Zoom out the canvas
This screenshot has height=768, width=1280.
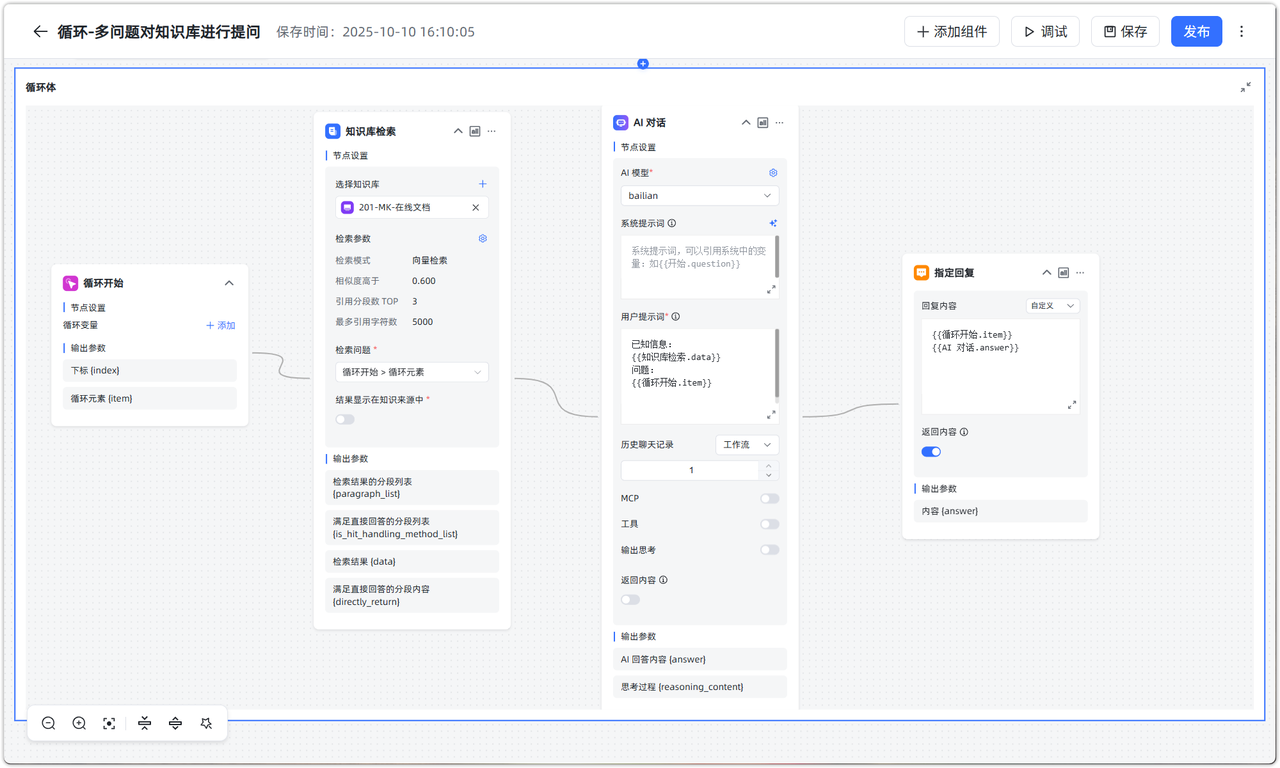[48, 723]
